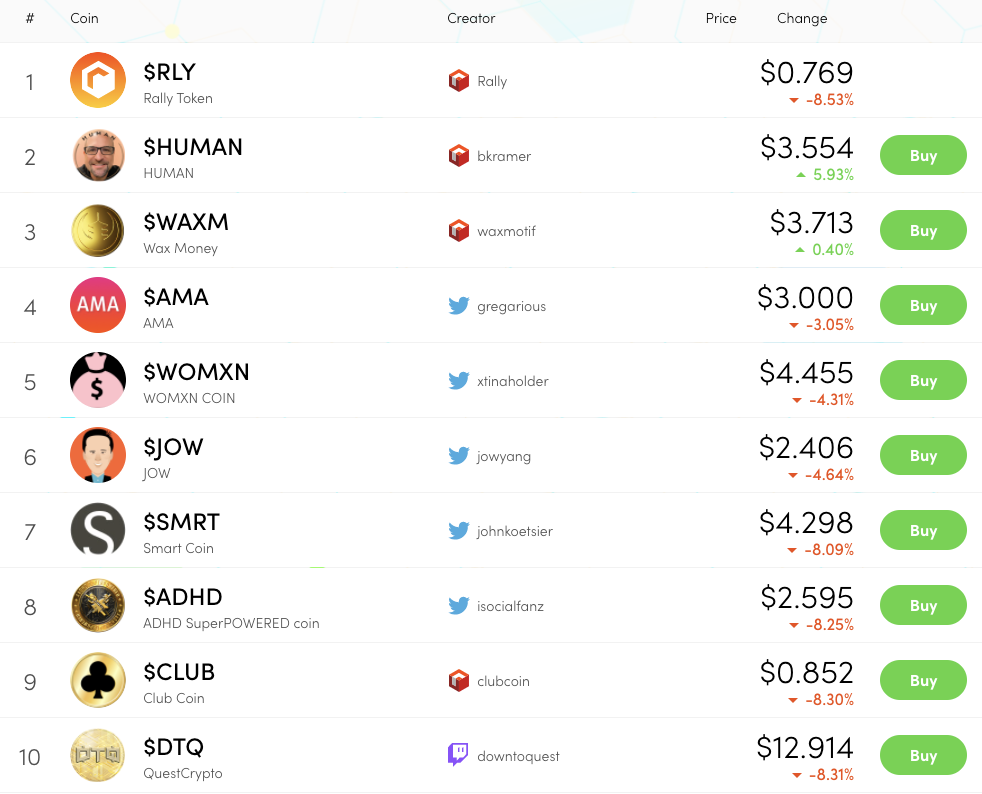Click the $RLY Rally Token coin logo
Image resolution: width=982 pixels, height=794 pixels.
pyautogui.click(x=98, y=81)
